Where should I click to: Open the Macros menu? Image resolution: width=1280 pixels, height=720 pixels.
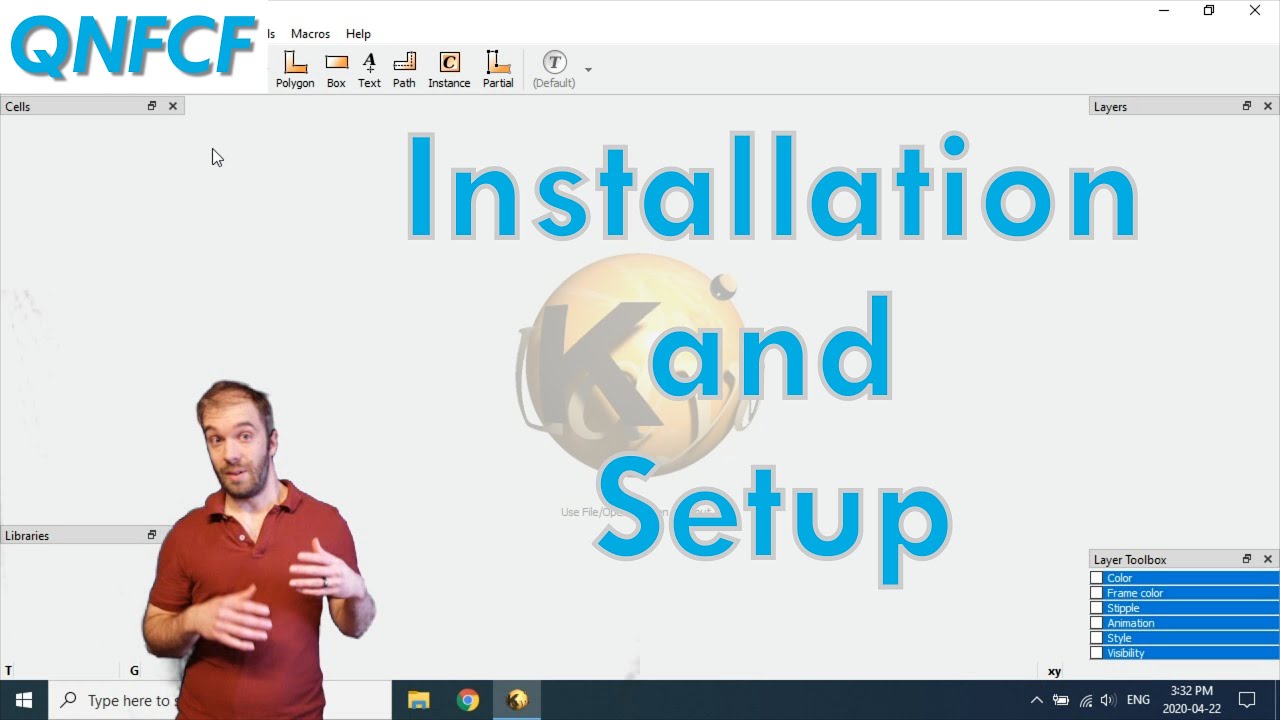[310, 34]
